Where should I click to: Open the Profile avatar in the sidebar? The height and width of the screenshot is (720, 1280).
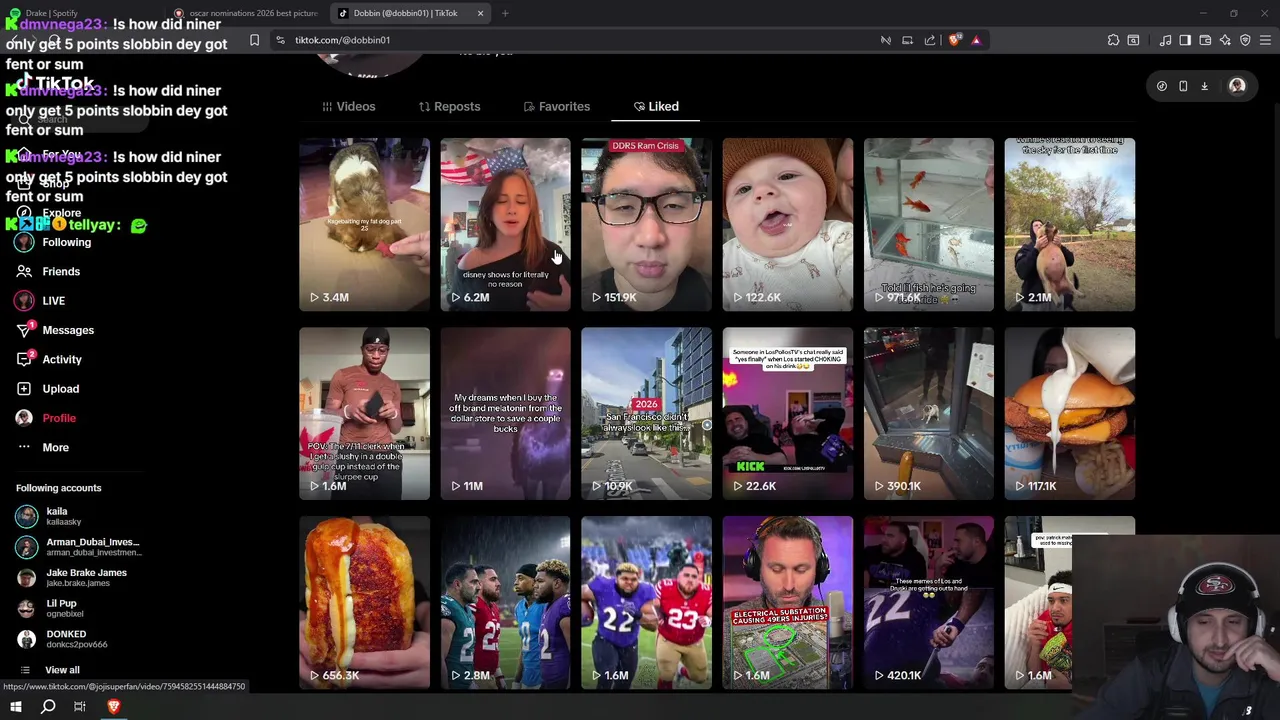coord(24,418)
